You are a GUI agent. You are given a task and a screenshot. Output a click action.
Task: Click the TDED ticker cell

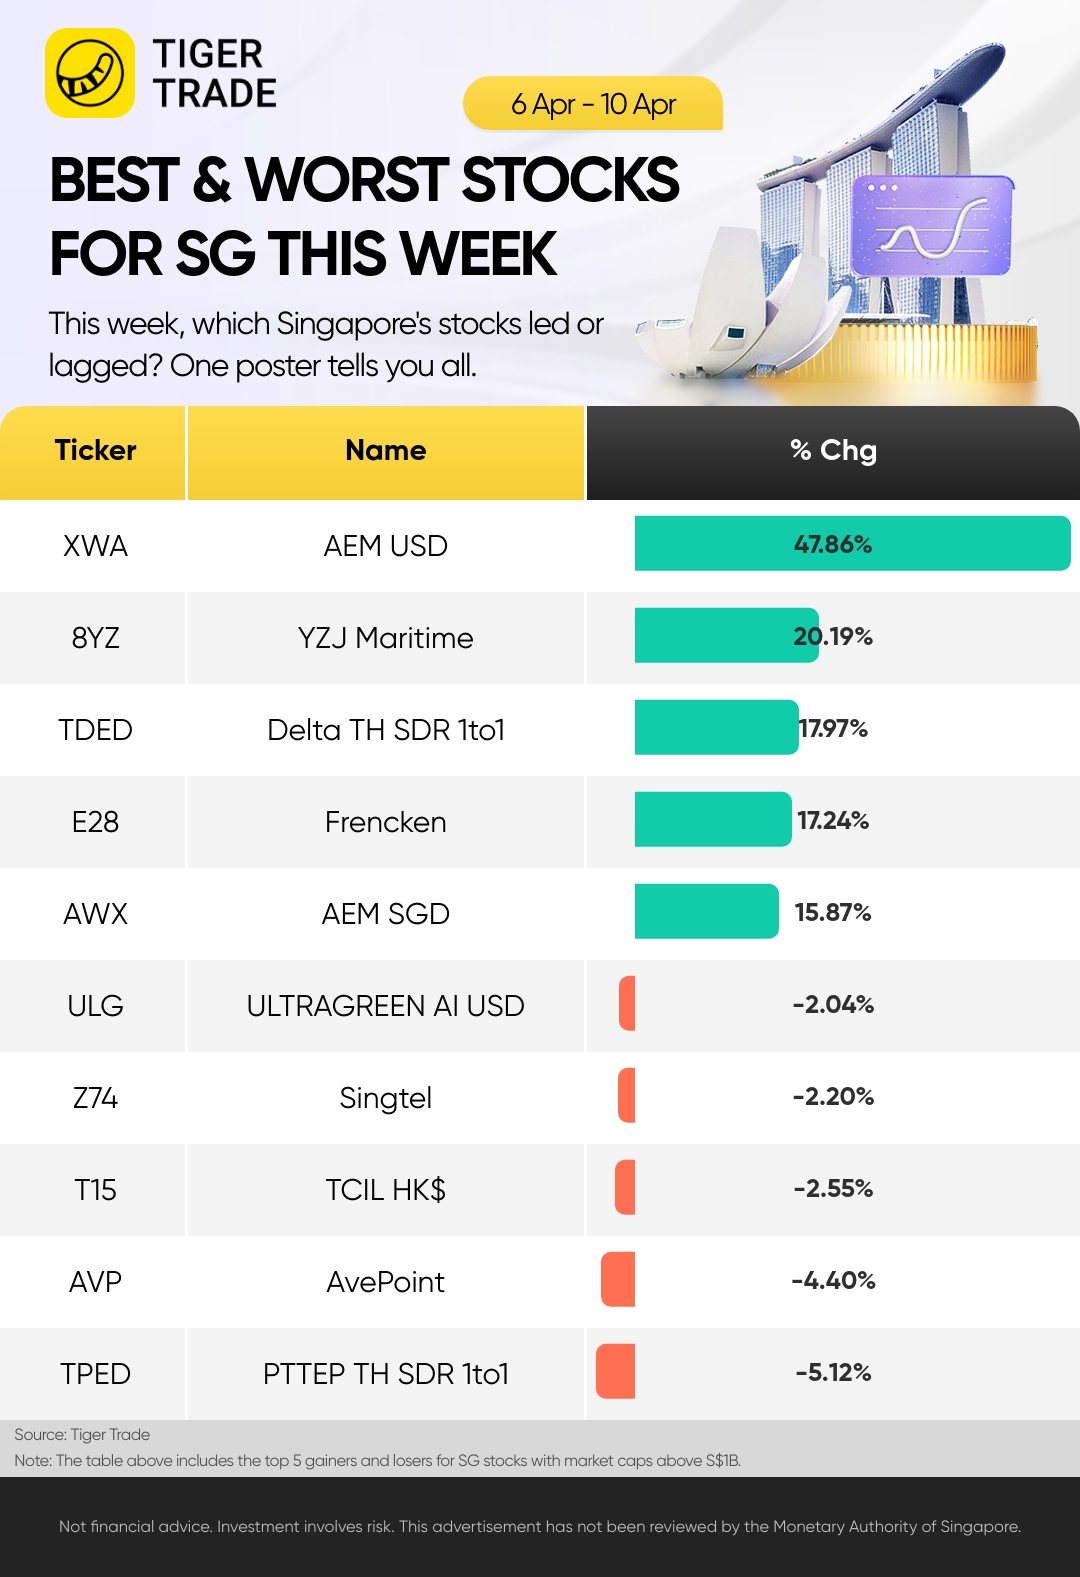(x=93, y=730)
